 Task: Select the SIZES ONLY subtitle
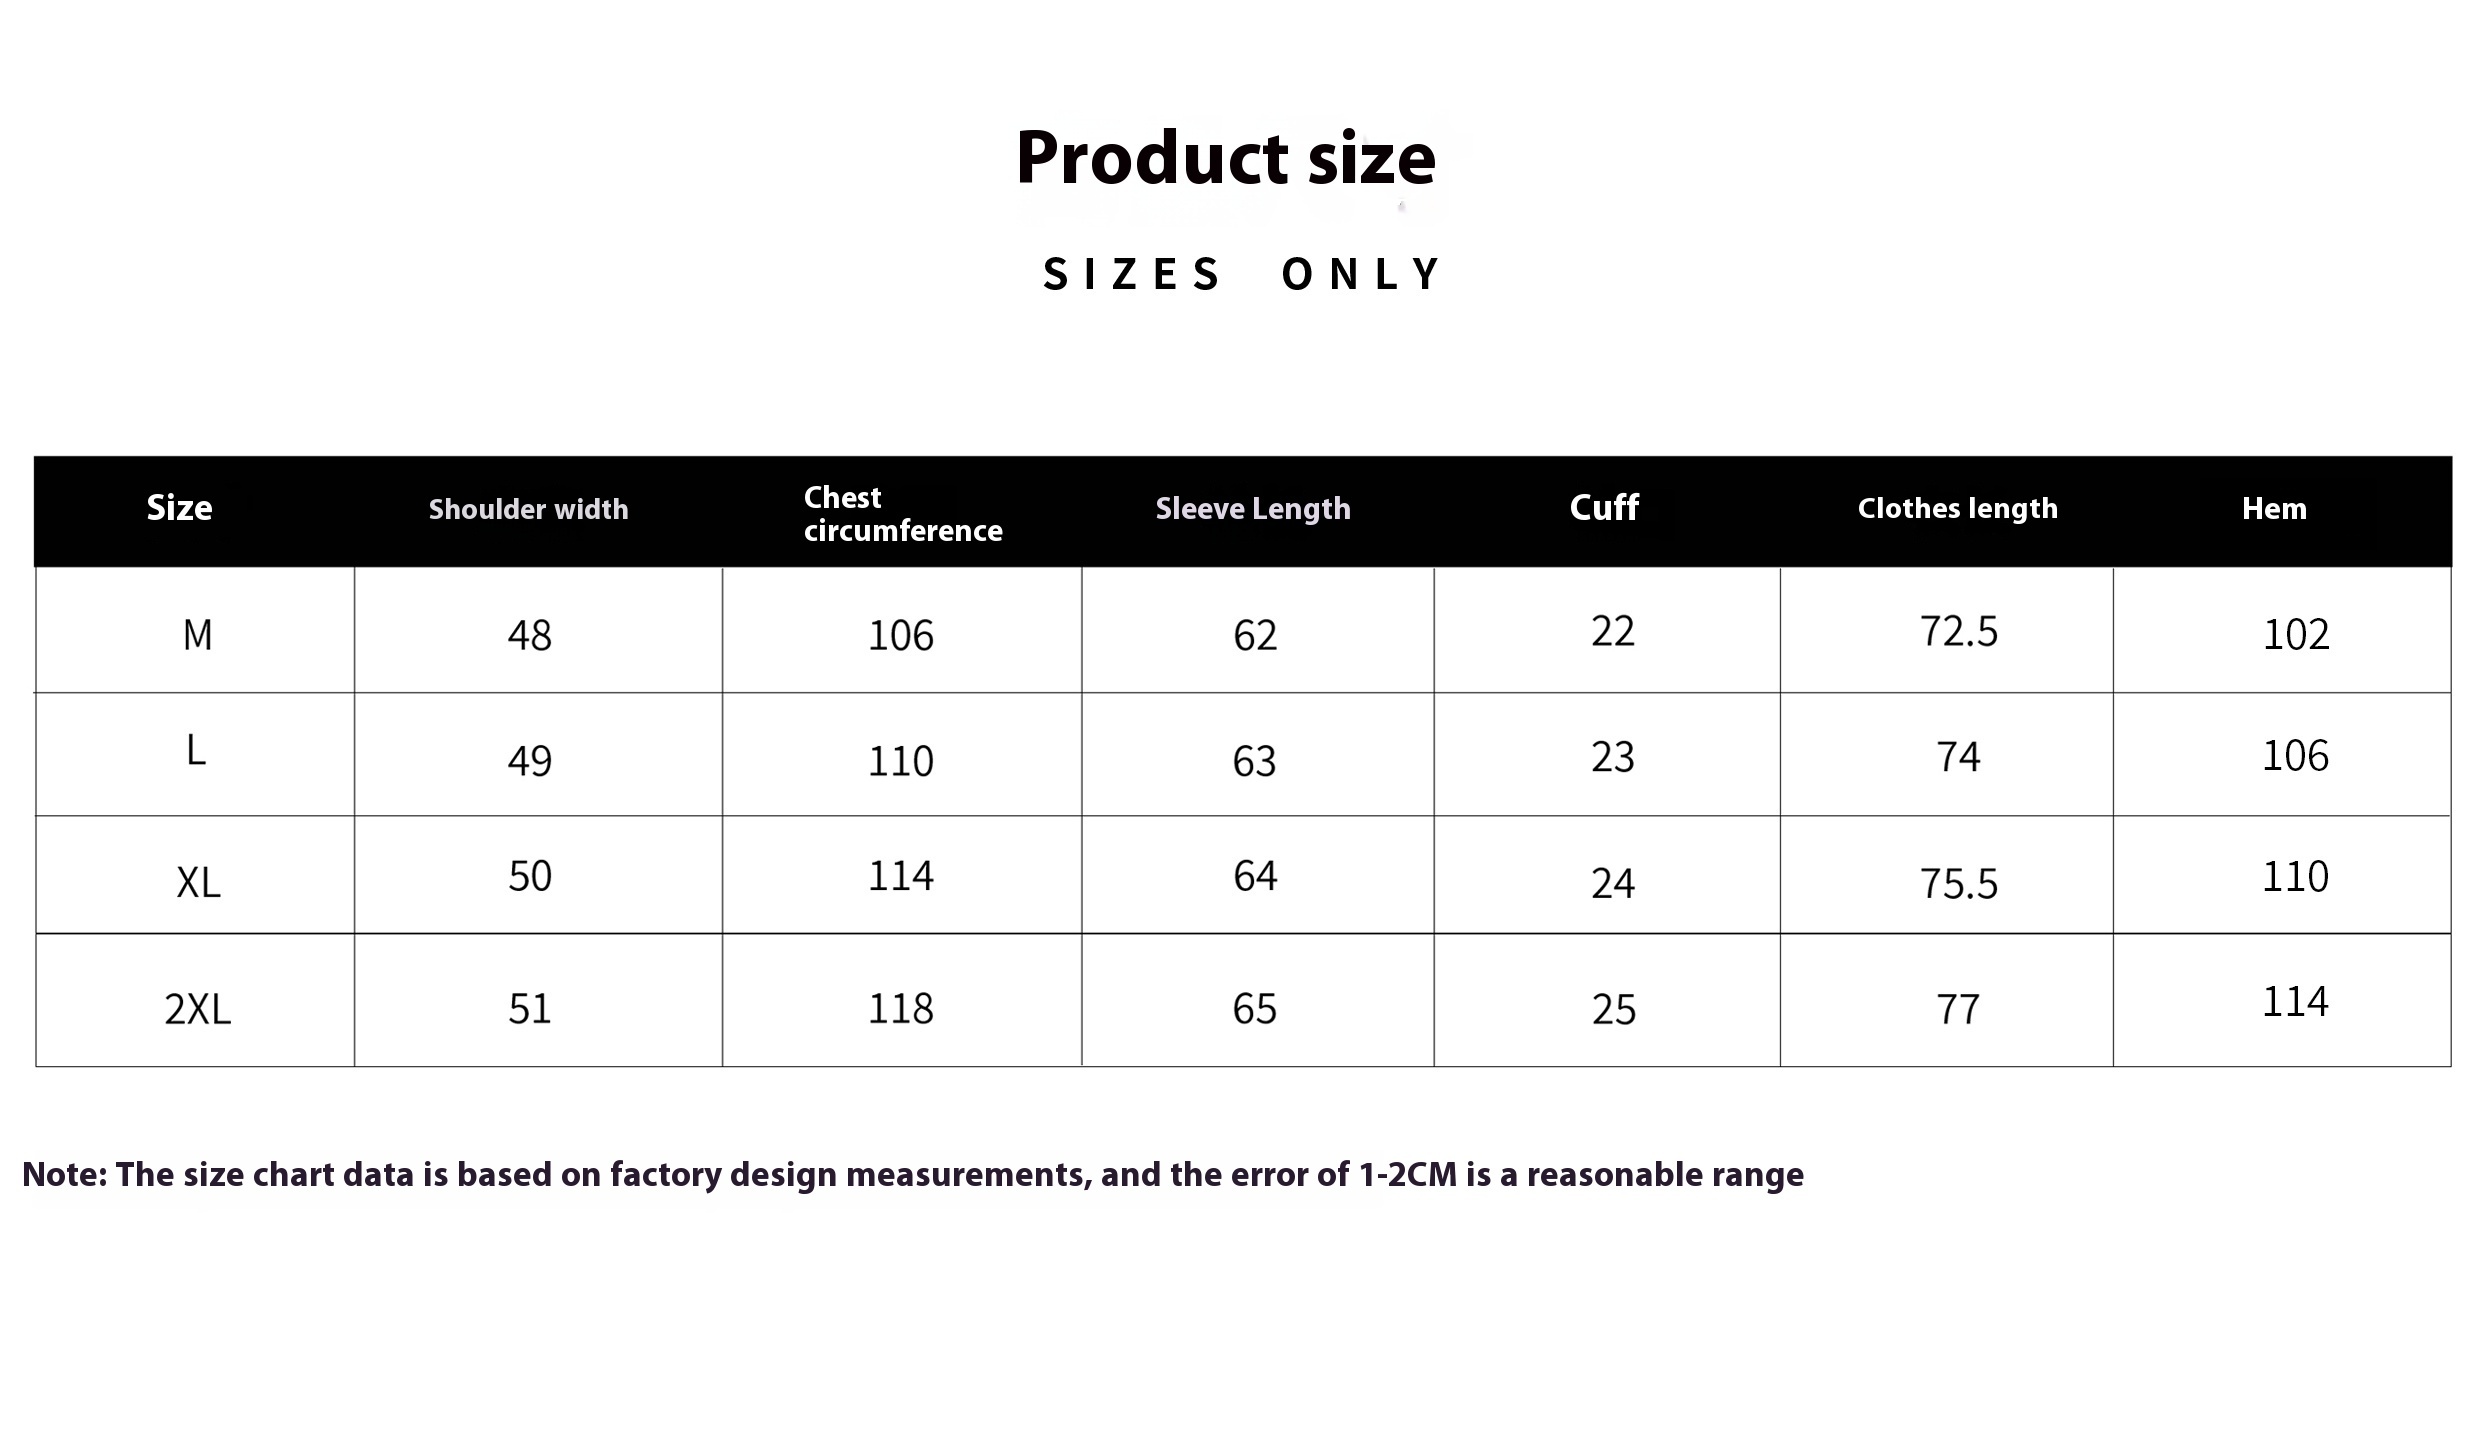coord(1241,274)
